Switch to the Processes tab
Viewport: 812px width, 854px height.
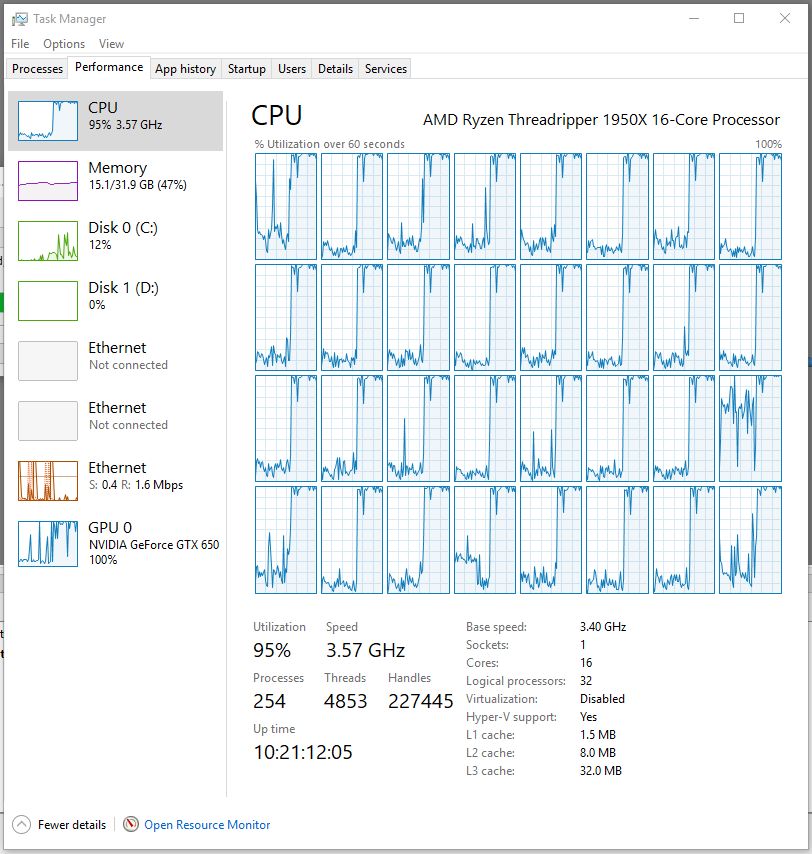point(38,69)
